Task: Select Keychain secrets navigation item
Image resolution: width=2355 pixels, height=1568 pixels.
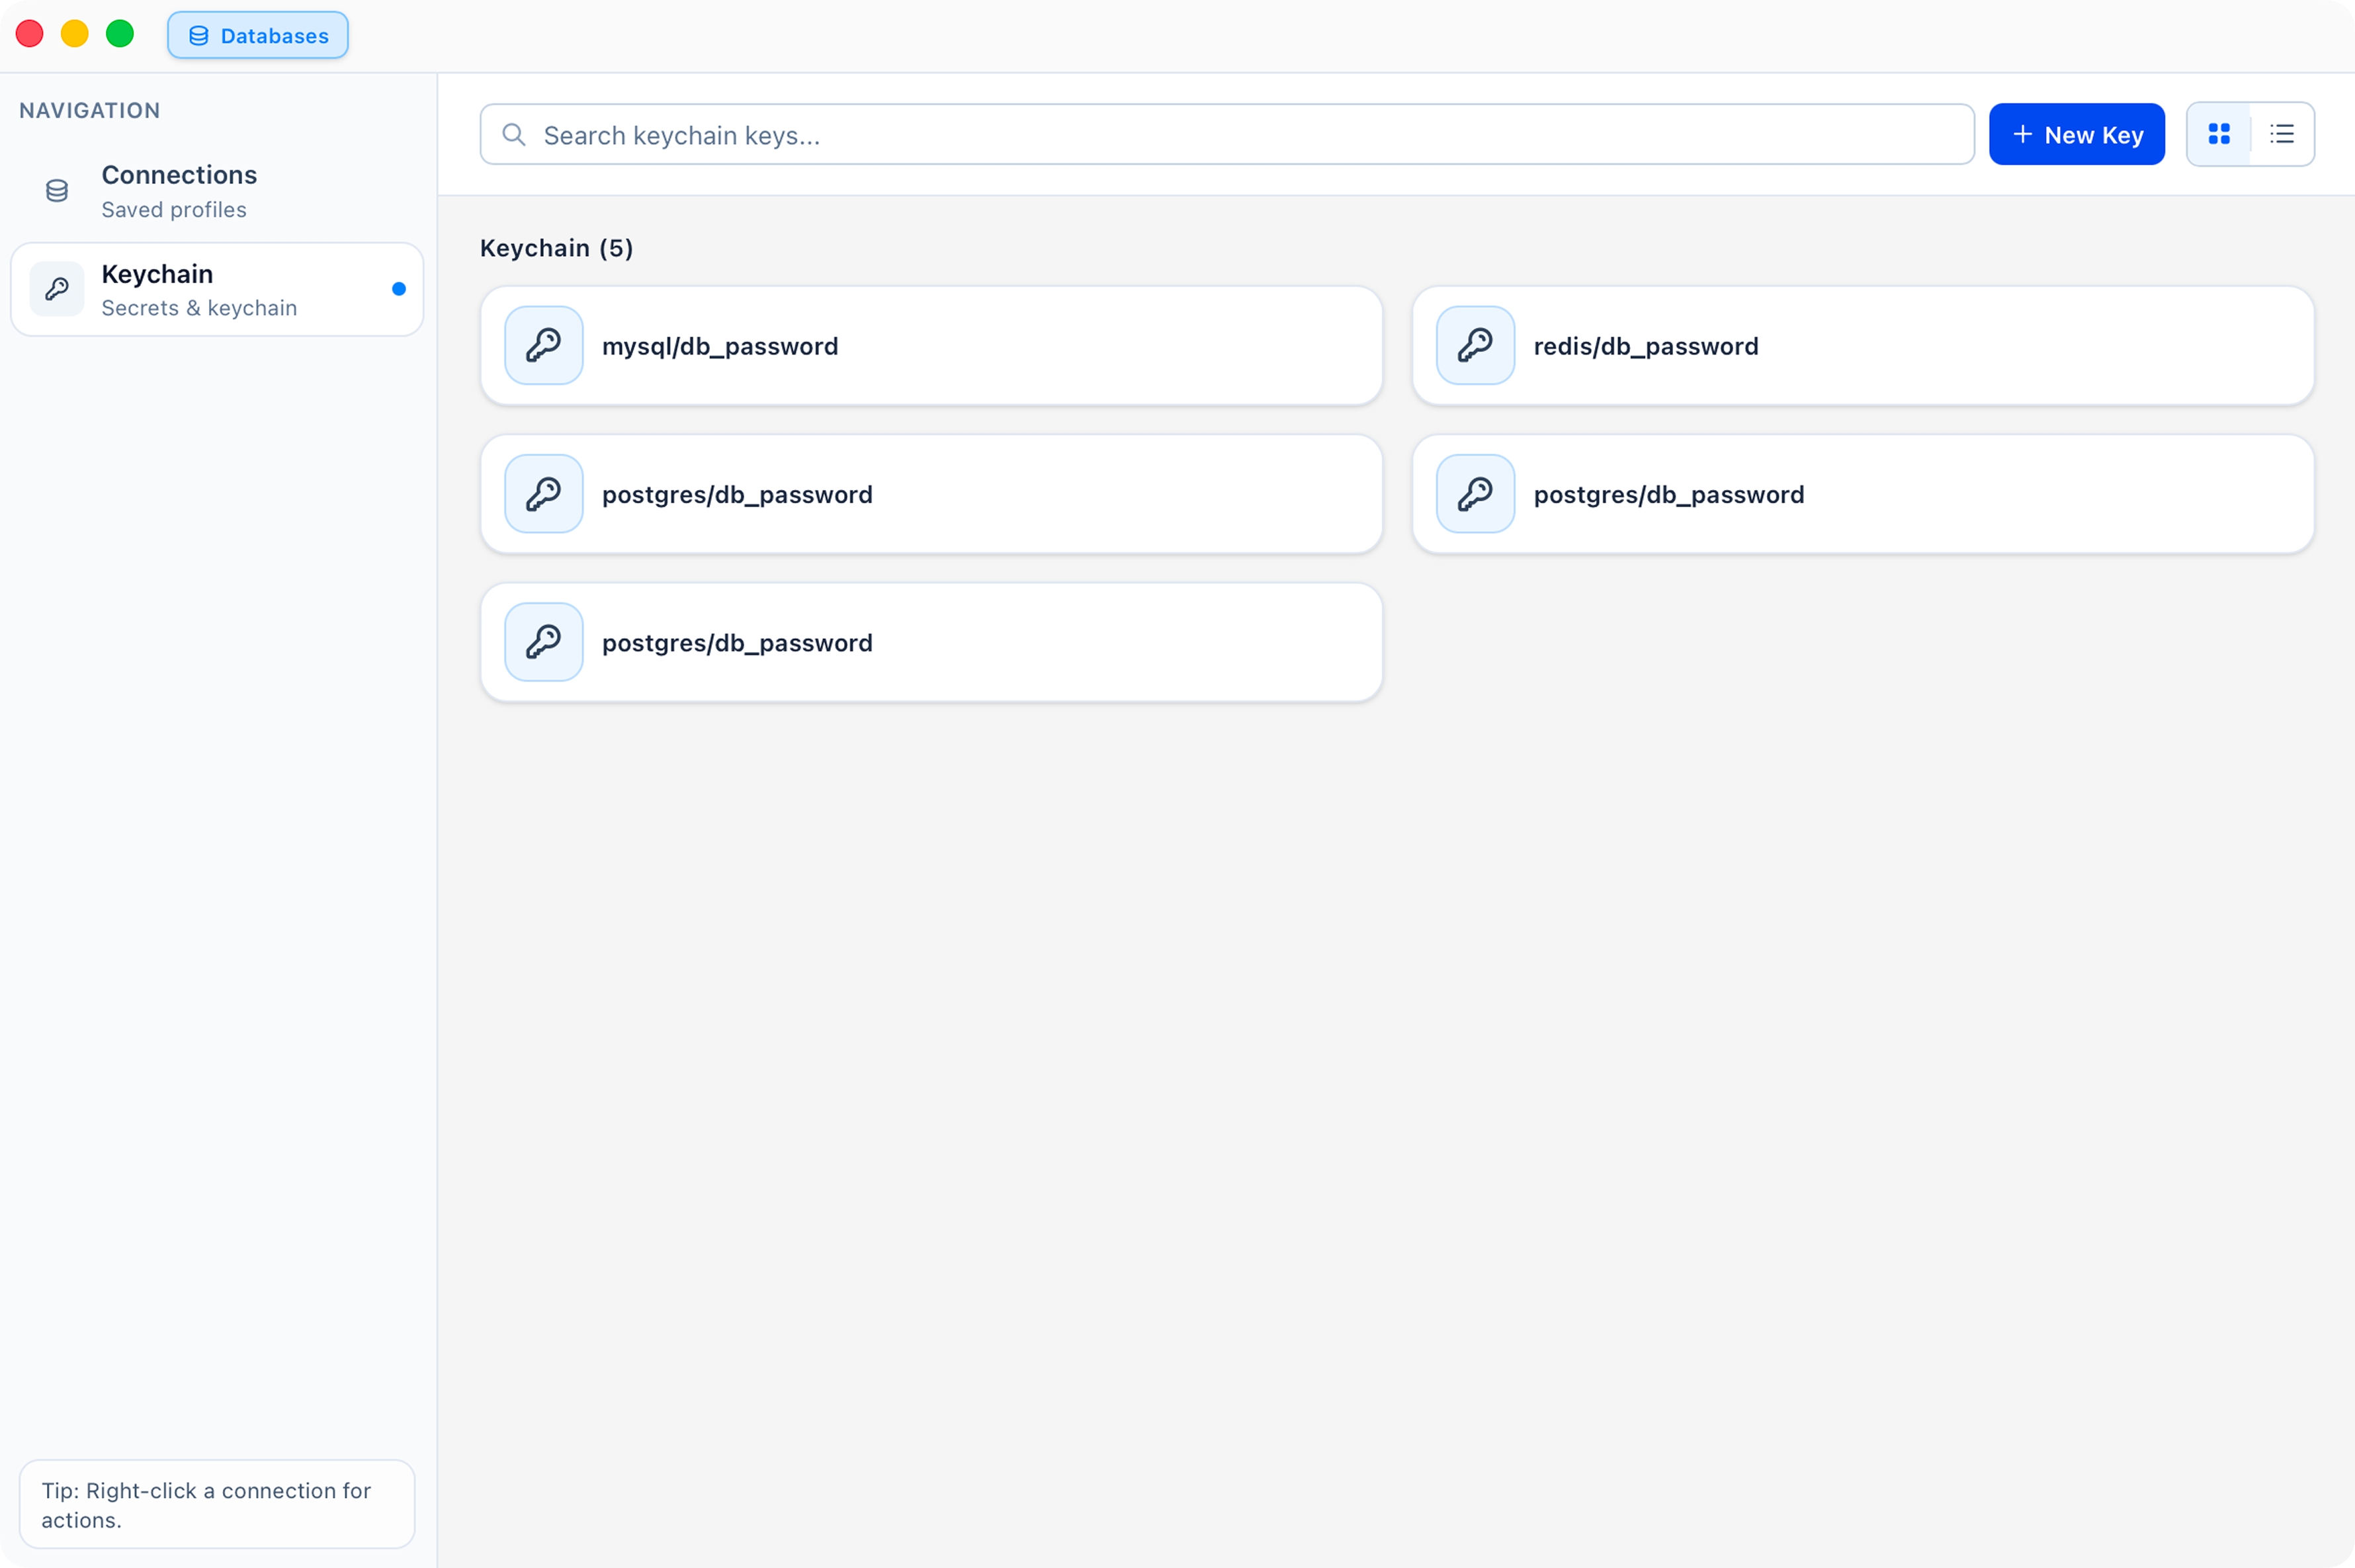Action: pos(200,290)
